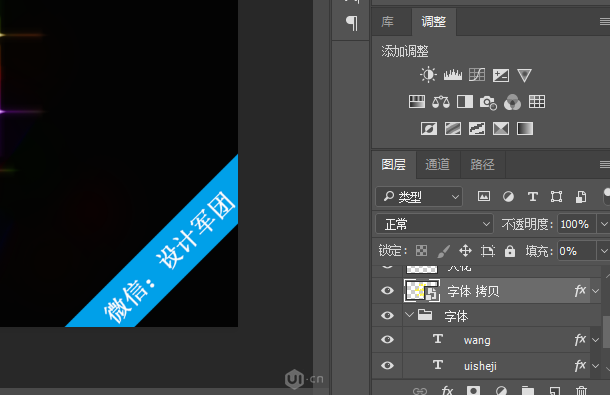Open the Layers panel menu
The width and height of the screenshot is (610, 395).
605,165
